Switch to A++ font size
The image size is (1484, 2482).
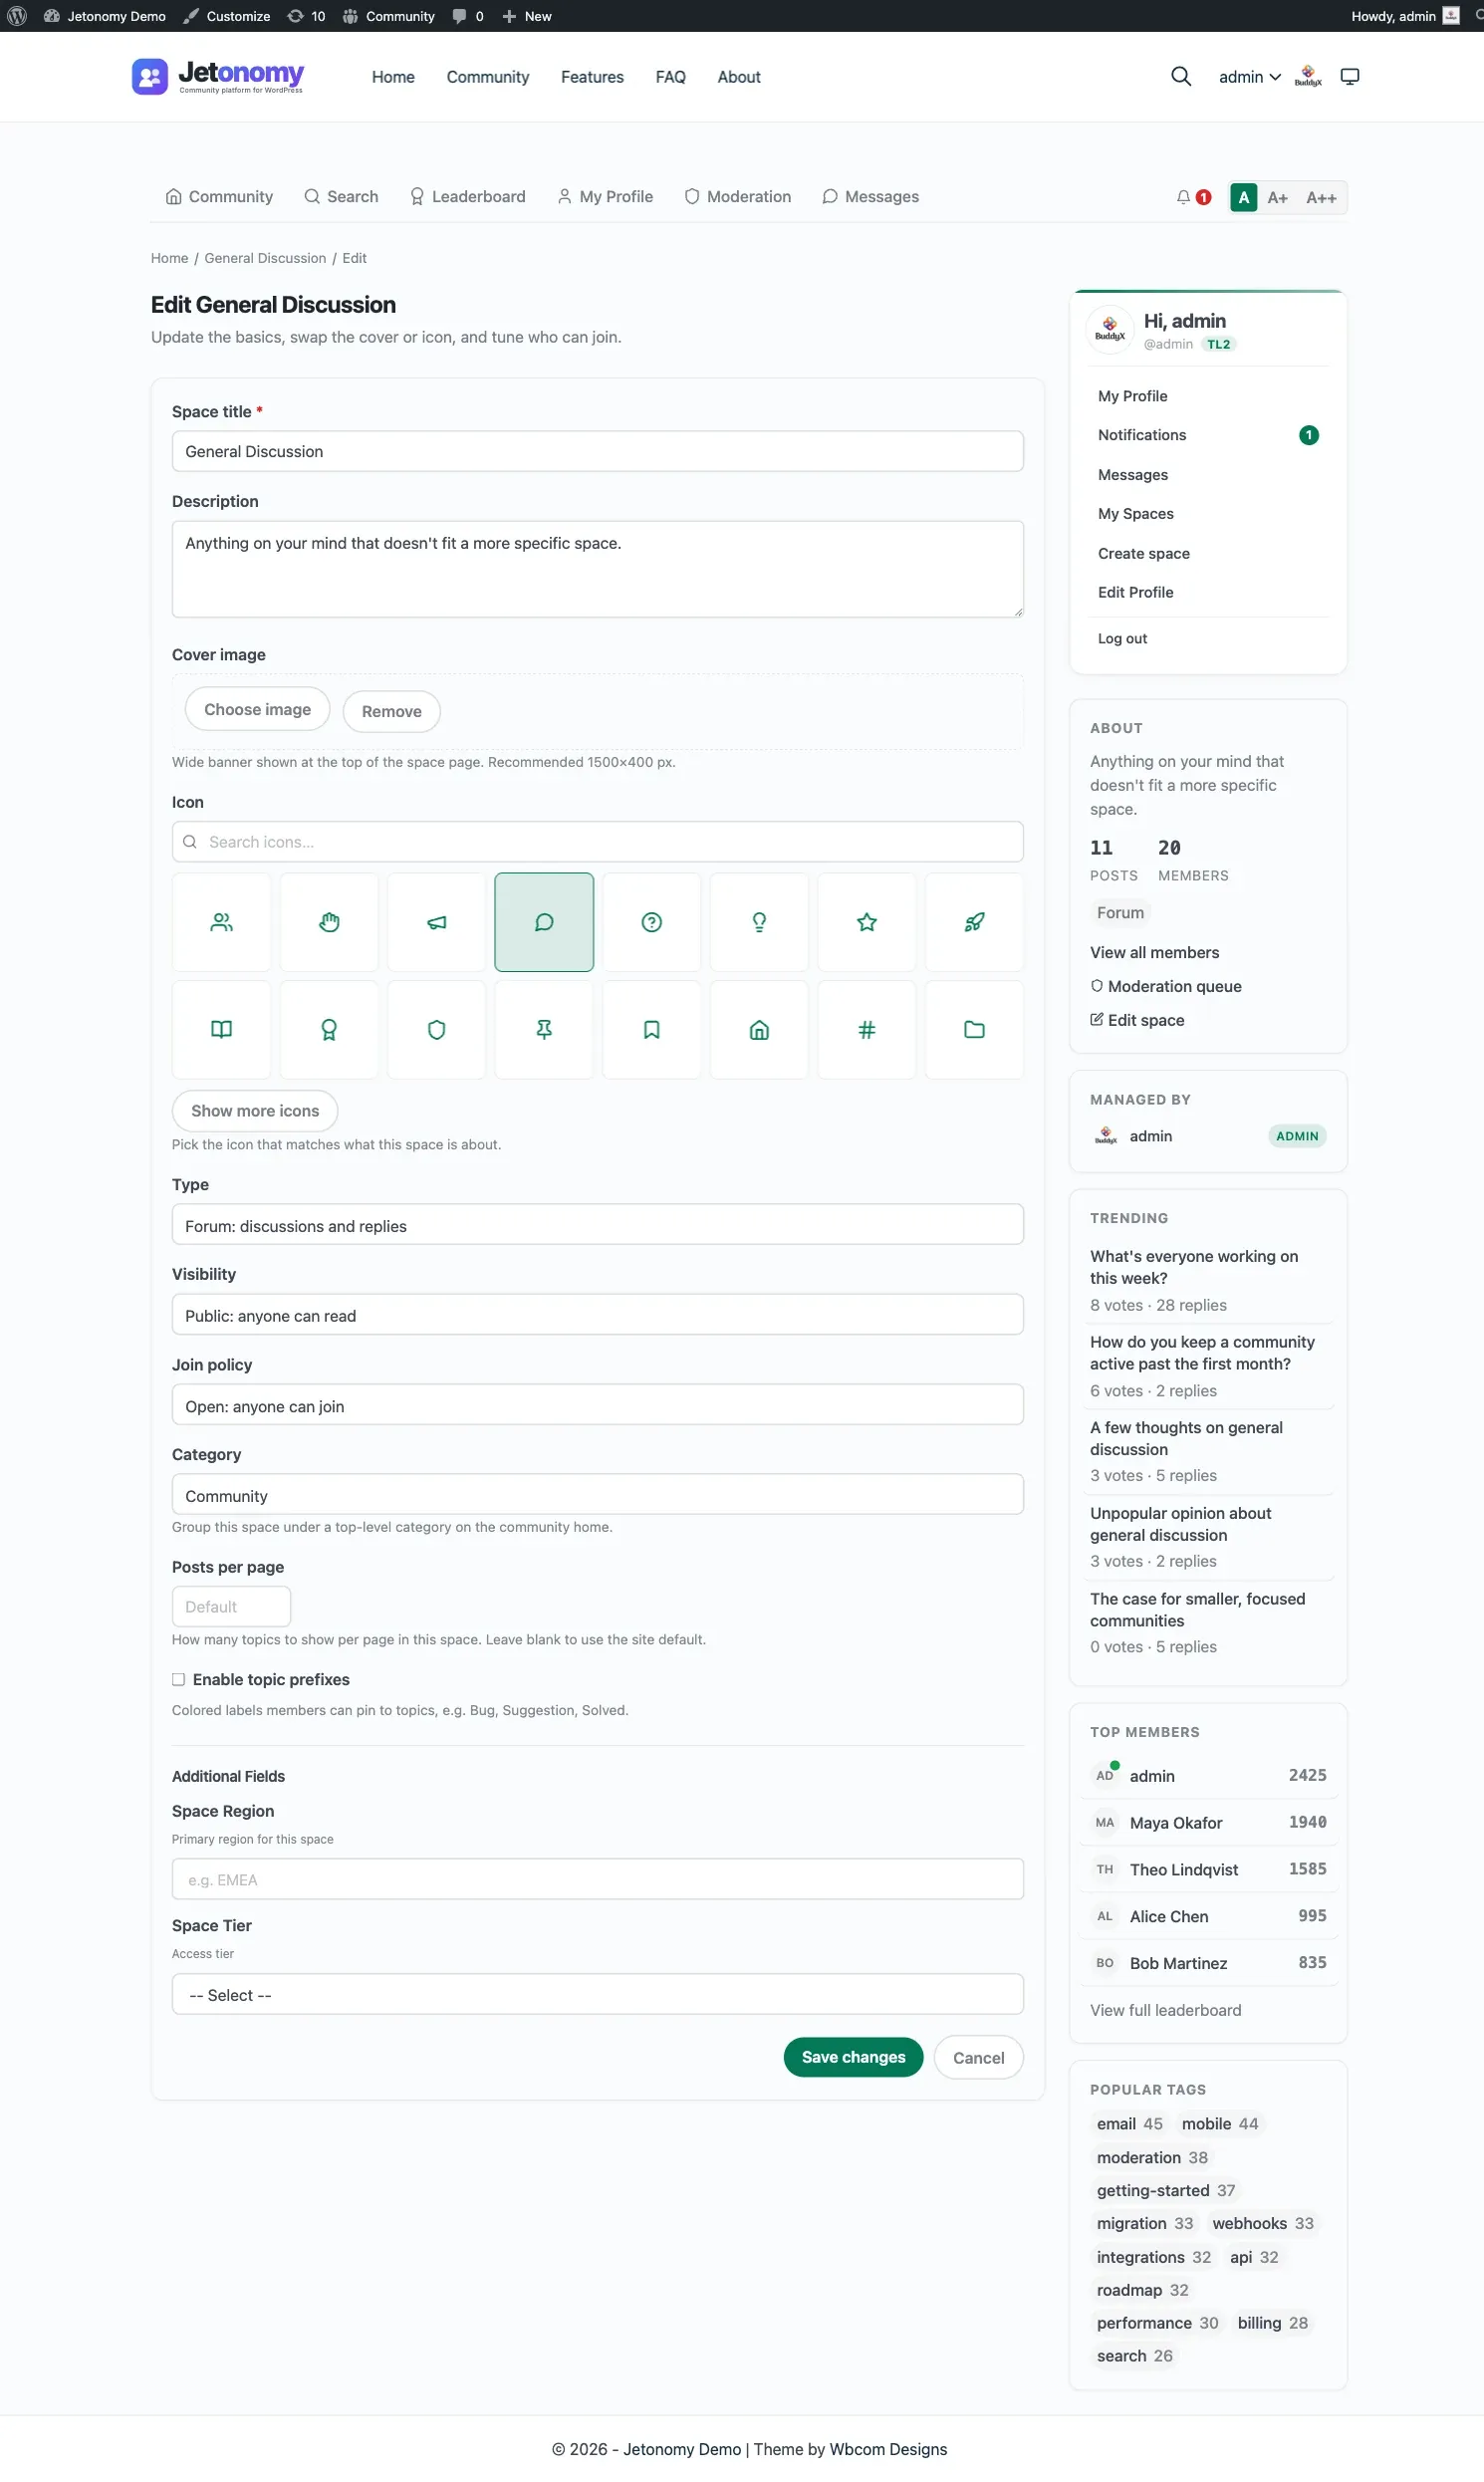tap(1321, 197)
